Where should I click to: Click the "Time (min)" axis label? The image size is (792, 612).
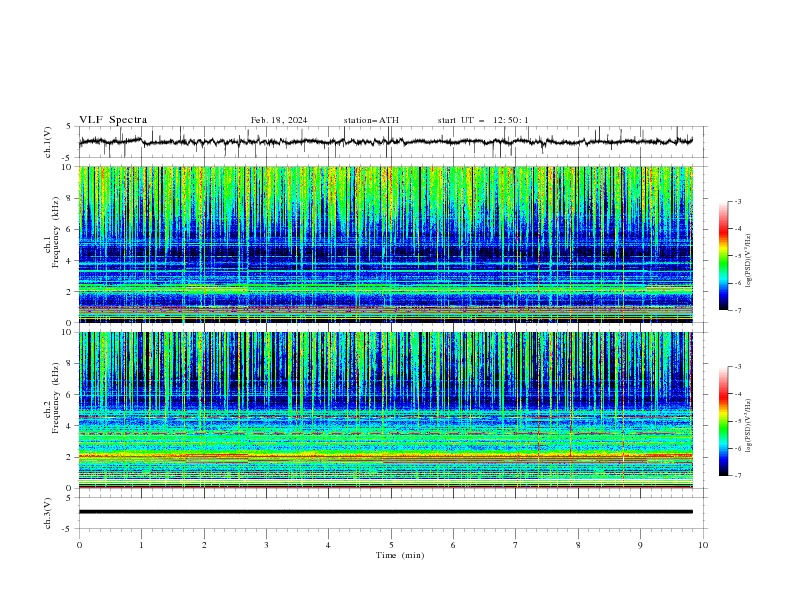point(400,555)
